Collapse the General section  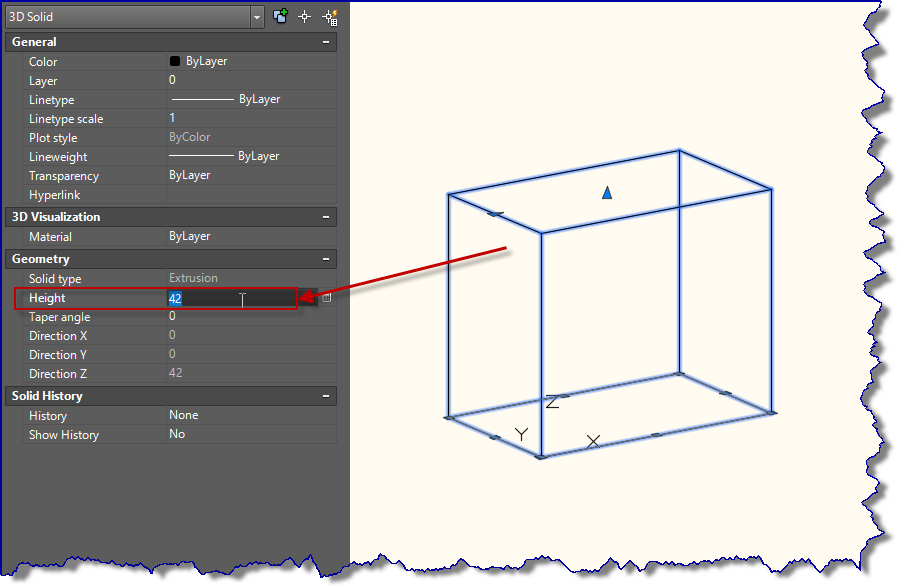click(327, 41)
